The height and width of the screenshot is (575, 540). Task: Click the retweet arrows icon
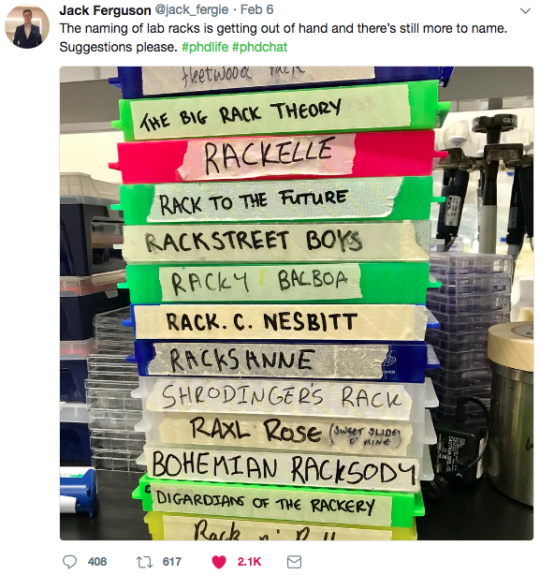click(x=145, y=561)
